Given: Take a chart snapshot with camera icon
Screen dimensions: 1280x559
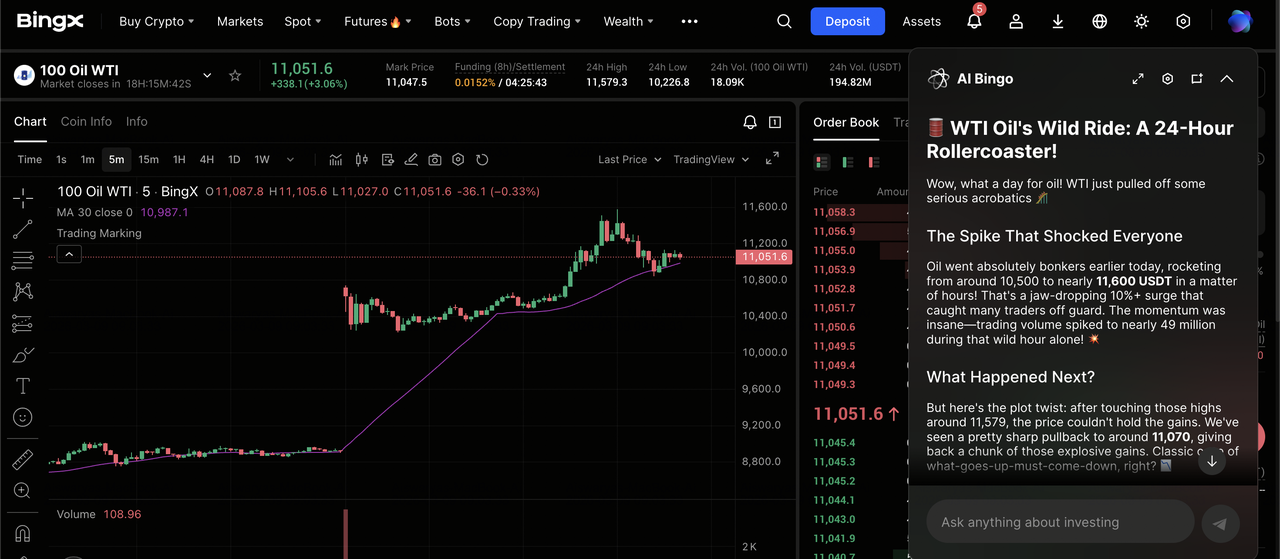Looking at the screenshot, I should pyautogui.click(x=435, y=160).
